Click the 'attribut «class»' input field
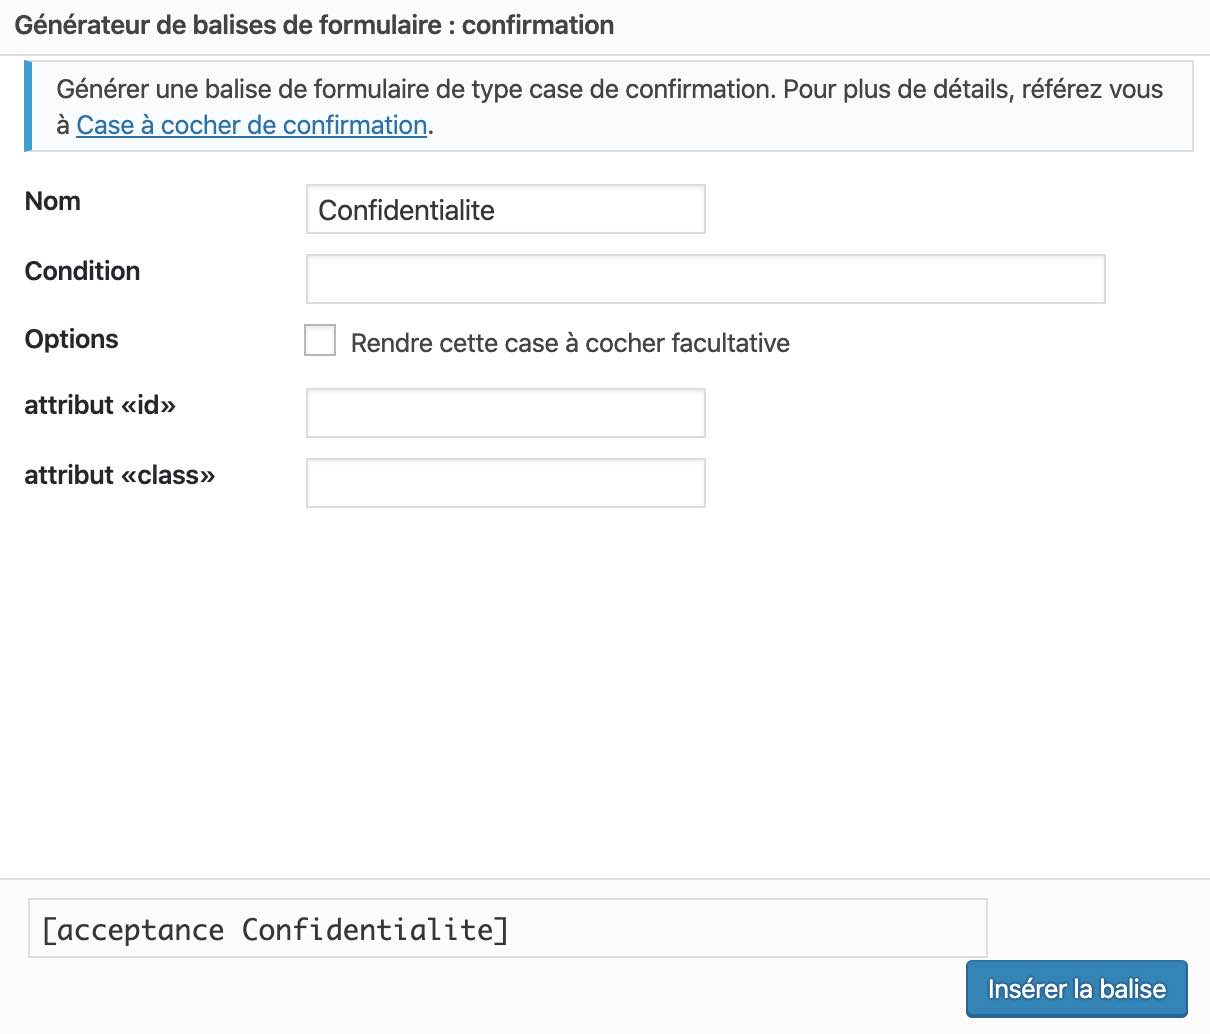The image size is (1210, 1034). tap(505, 482)
